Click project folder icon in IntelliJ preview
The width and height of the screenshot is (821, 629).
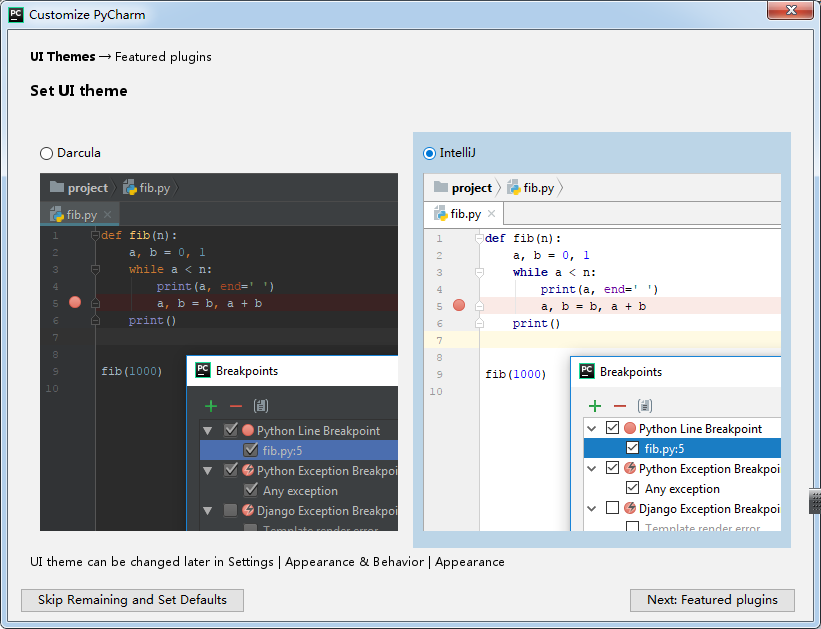(441, 187)
